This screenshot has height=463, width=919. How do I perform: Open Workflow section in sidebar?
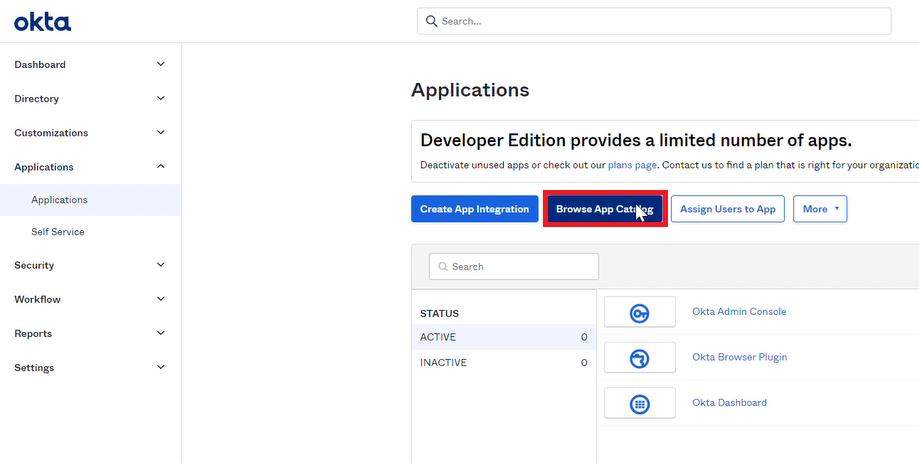(x=90, y=299)
